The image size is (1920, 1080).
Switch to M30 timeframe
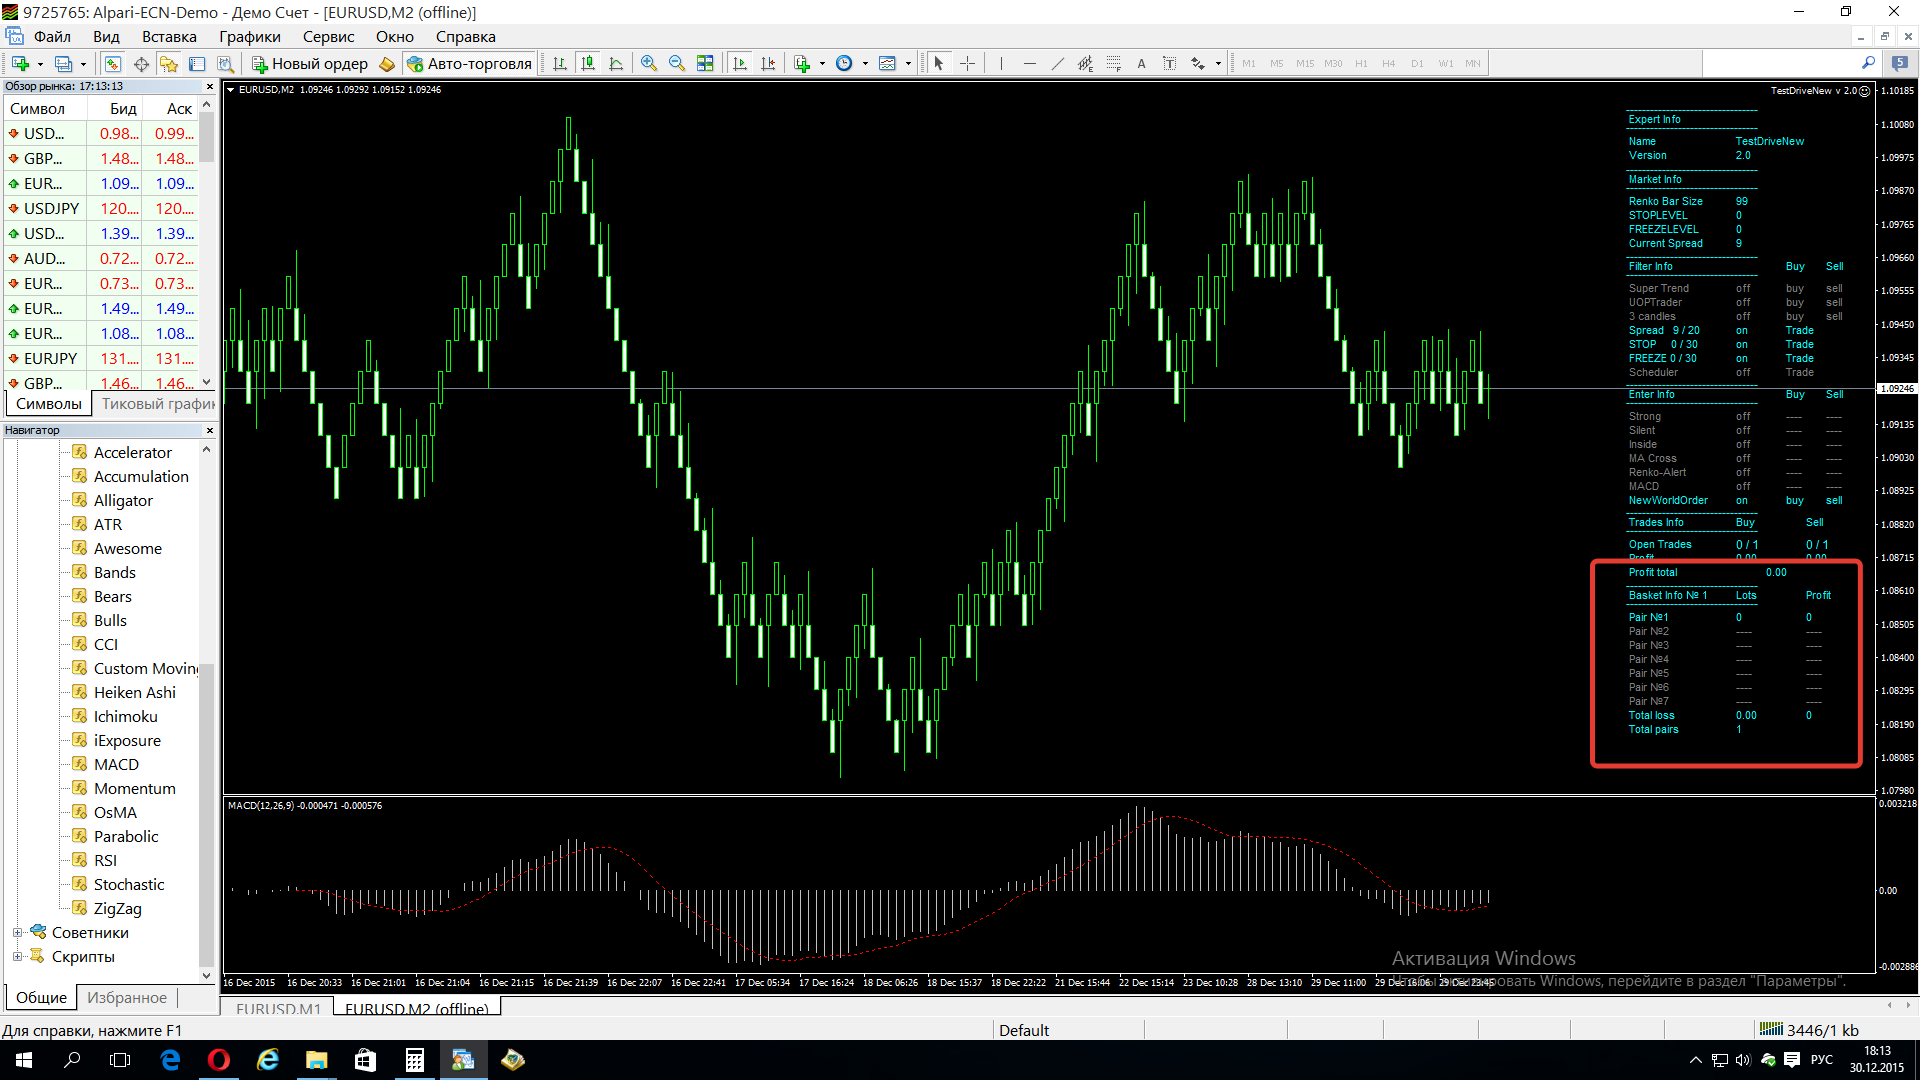1333,63
